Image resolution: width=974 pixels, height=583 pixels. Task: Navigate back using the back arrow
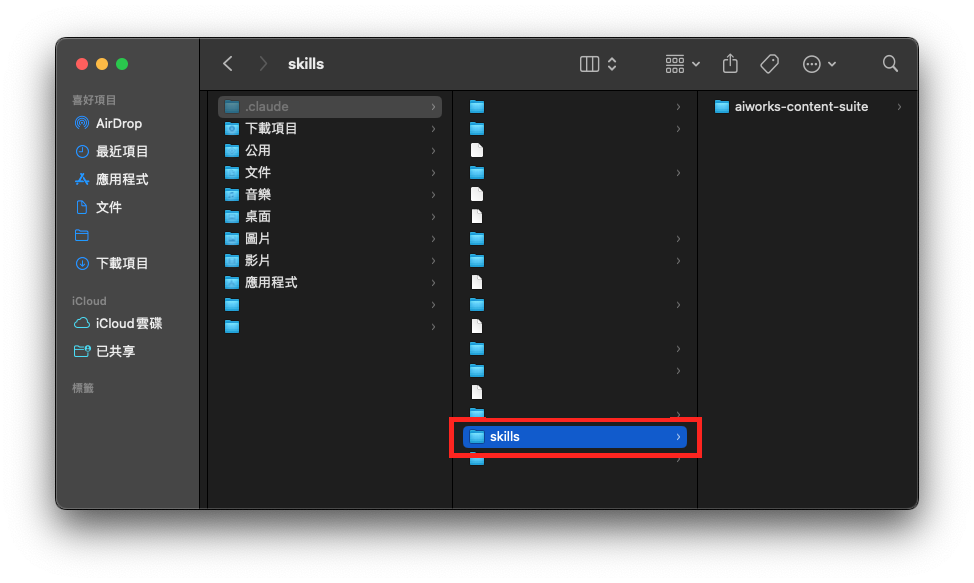(x=227, y=63)
